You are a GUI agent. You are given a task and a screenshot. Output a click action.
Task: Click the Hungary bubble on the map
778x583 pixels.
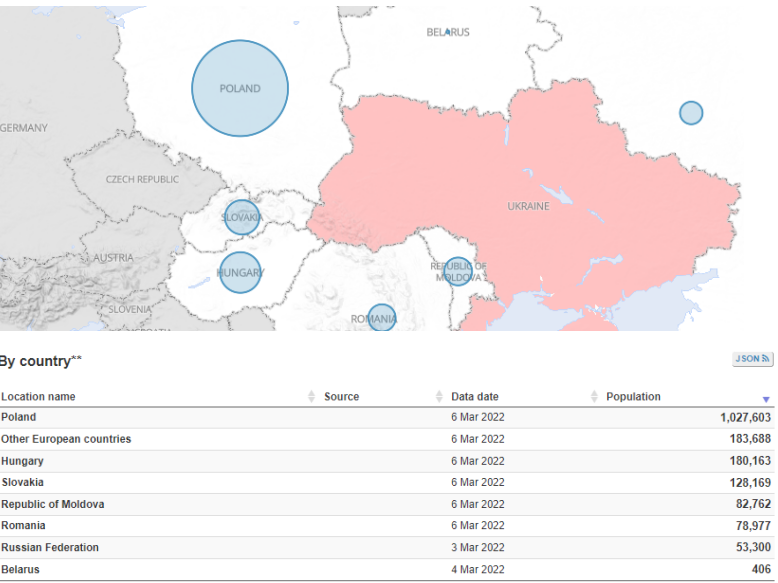click(x=240, y=272)
